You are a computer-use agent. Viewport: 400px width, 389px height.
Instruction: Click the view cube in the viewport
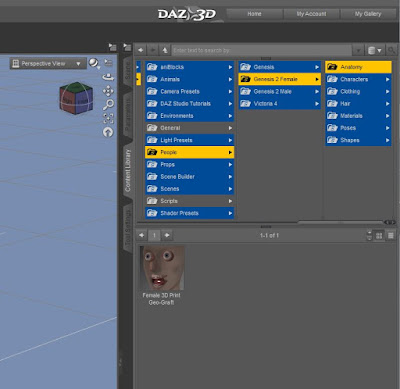(x=76, y=98)
